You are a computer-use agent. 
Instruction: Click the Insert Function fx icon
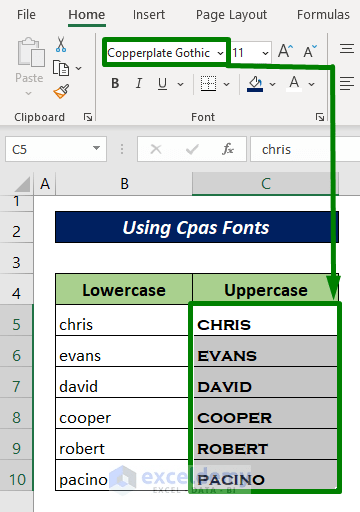coord(228,149)
